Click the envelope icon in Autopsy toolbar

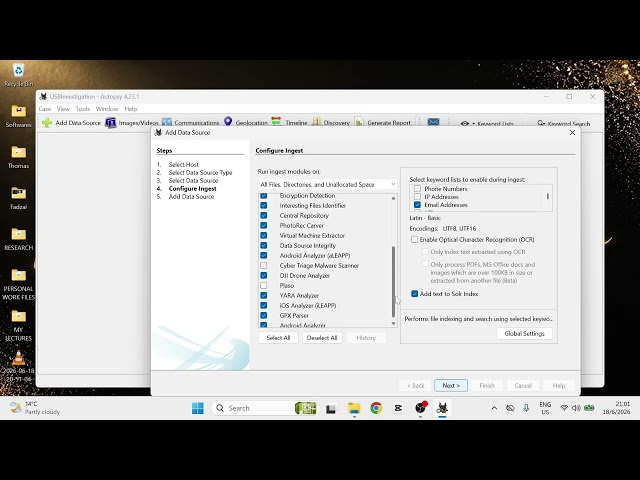pos(433,122)
